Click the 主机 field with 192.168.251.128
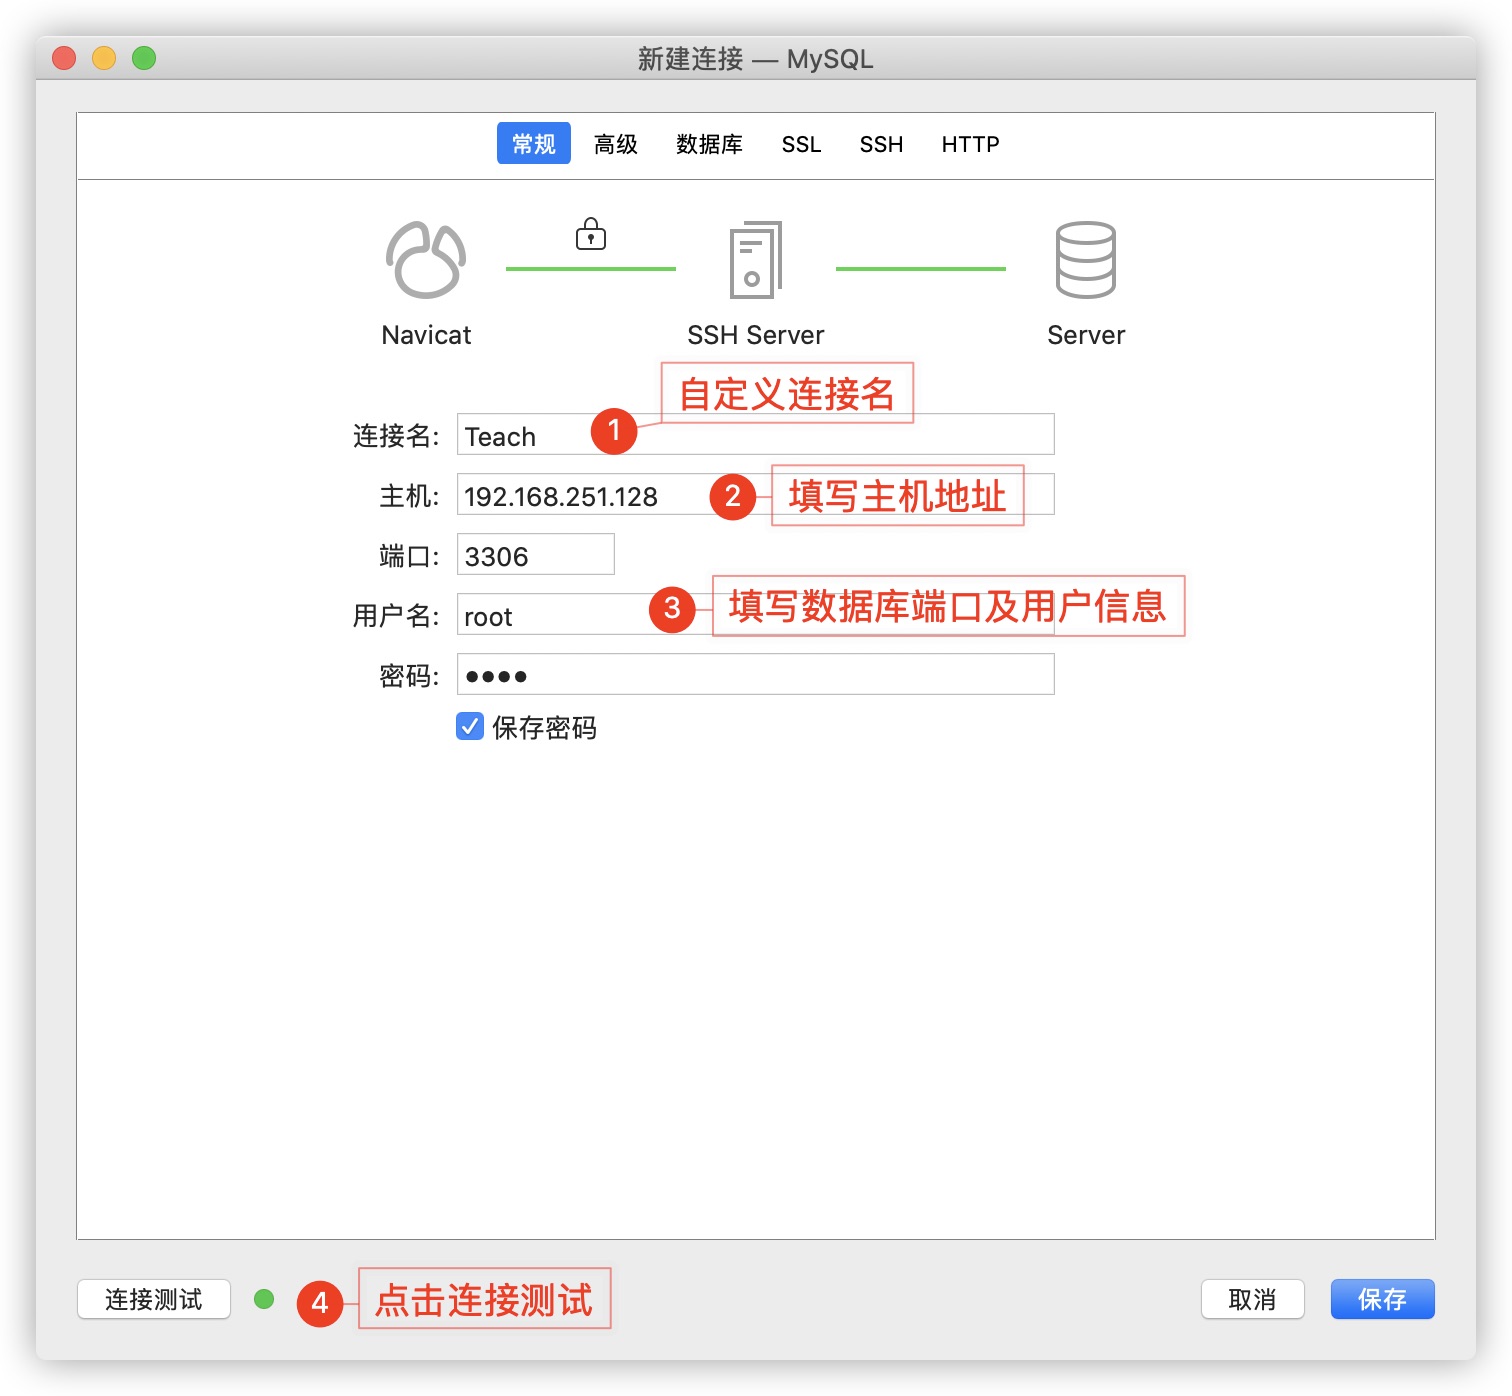Screen dimensions: 1512x1396 pos(756,494)
